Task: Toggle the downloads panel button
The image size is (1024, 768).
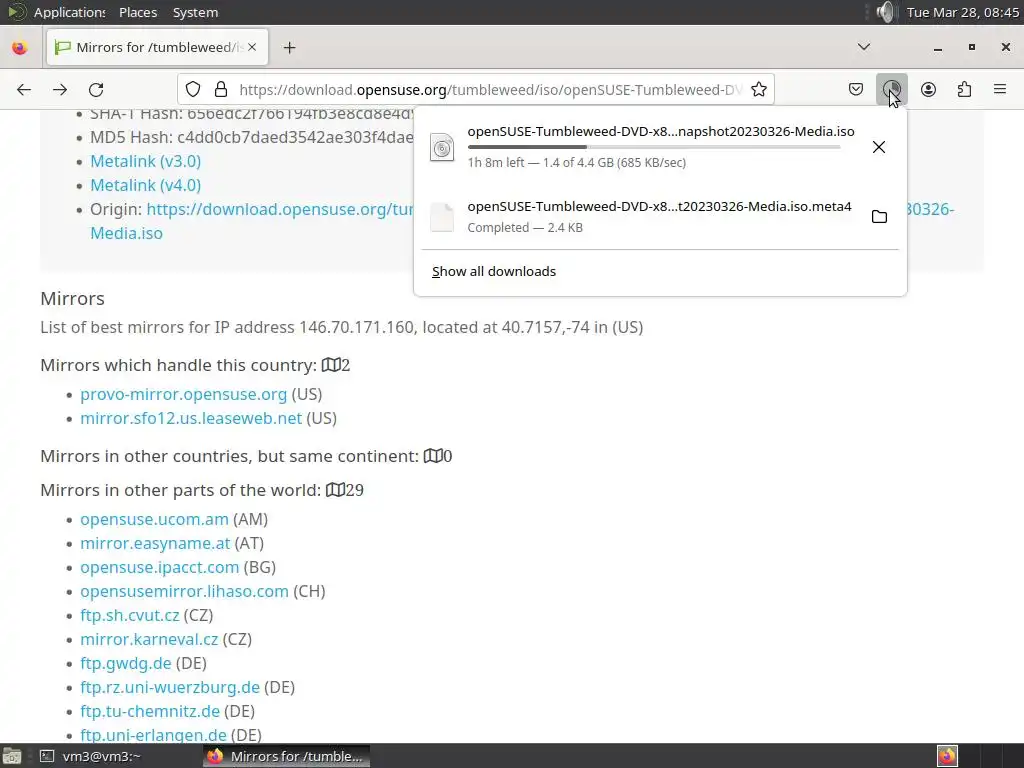Action: coord(891,89)
